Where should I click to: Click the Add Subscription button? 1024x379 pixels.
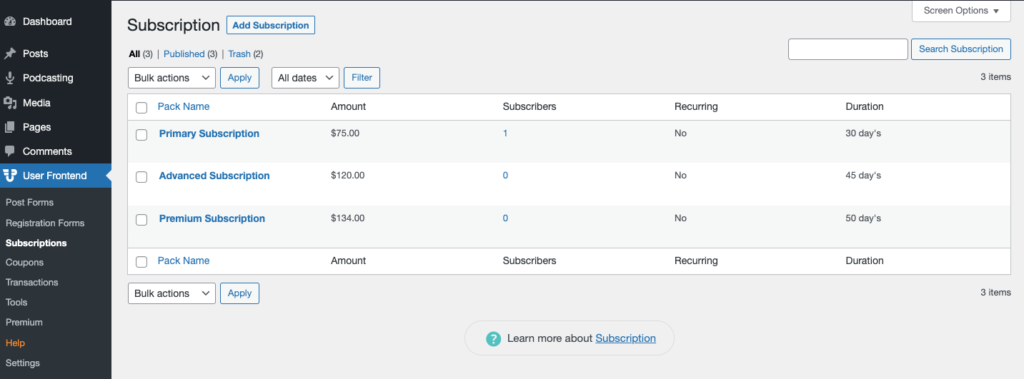click(x=271, y=25)
